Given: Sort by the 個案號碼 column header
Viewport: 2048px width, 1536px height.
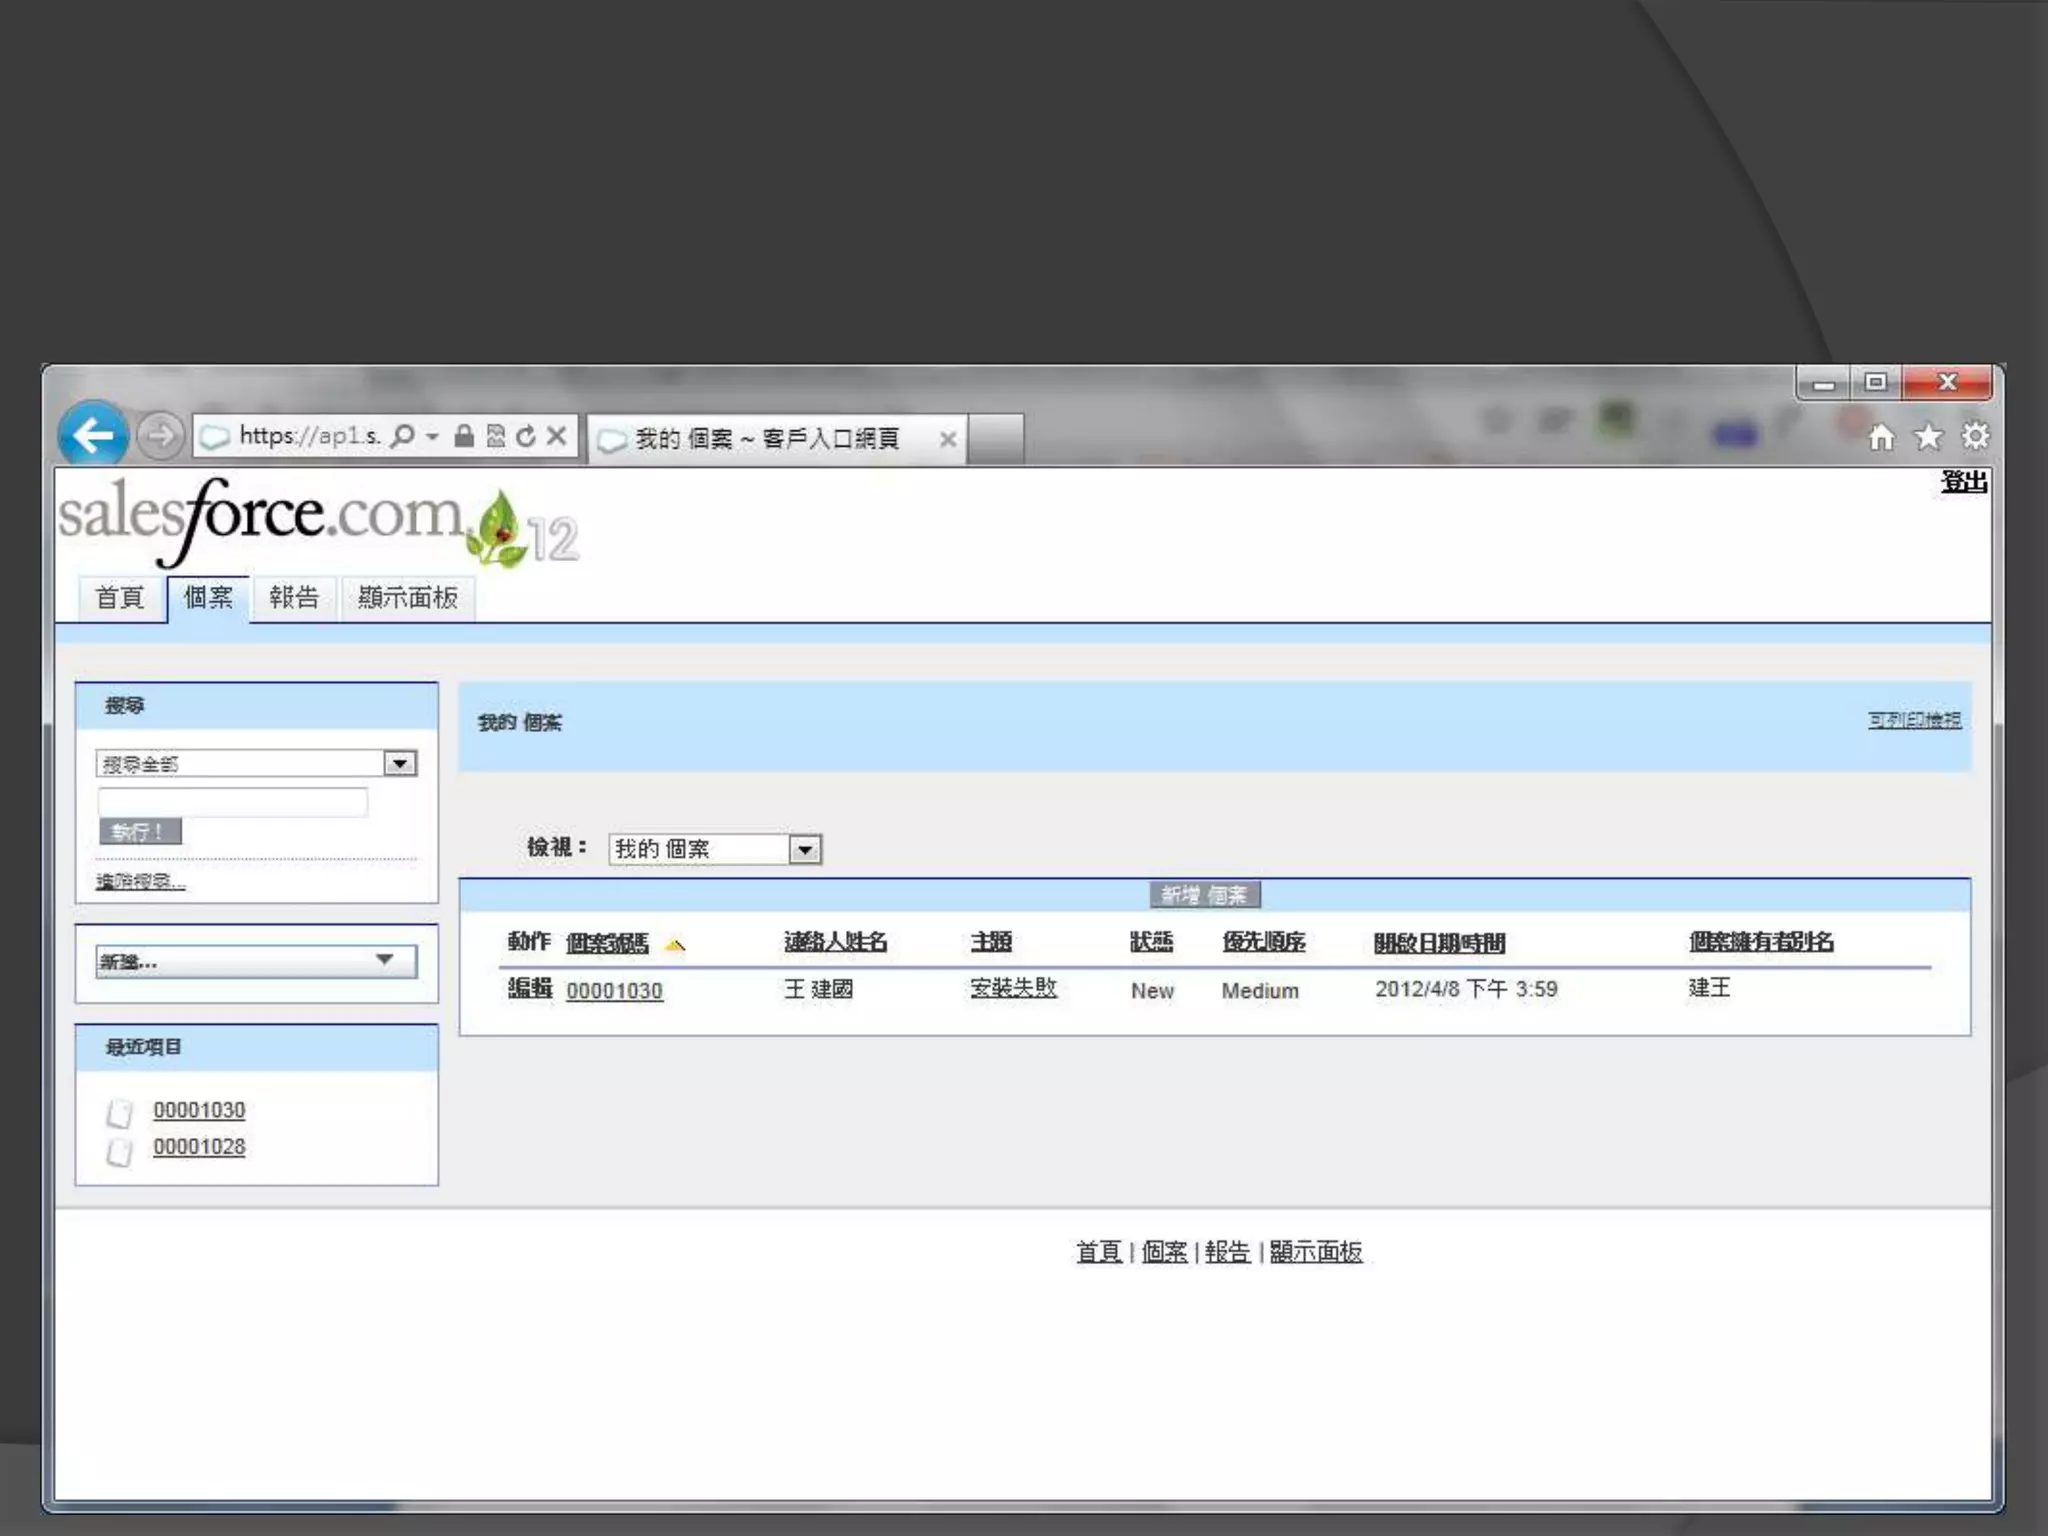Looking at the screenshot, I should (x=607, y=943).
